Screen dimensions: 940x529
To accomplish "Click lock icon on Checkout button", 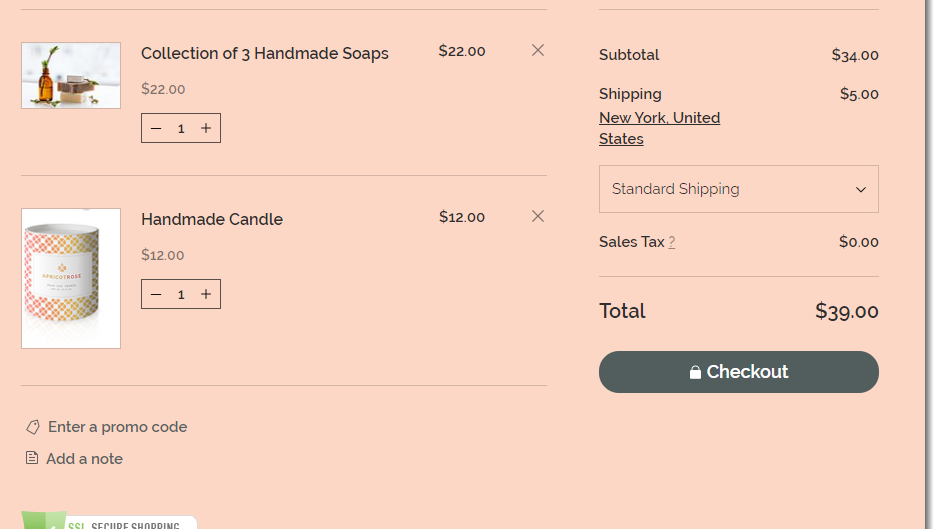I will click(695, 372).
